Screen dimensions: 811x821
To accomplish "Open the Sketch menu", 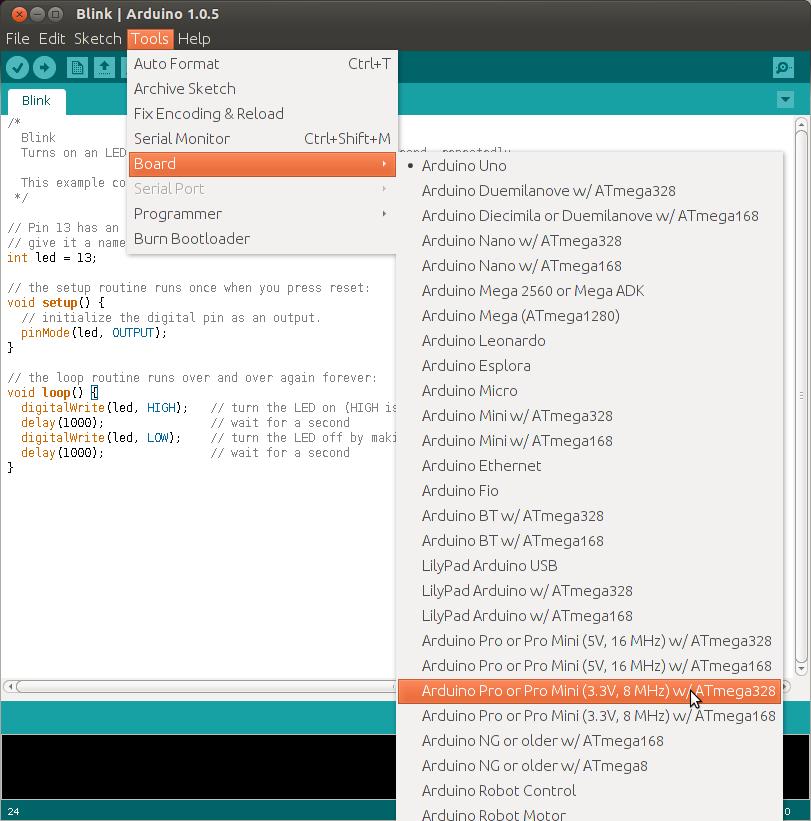I will 98,39.
